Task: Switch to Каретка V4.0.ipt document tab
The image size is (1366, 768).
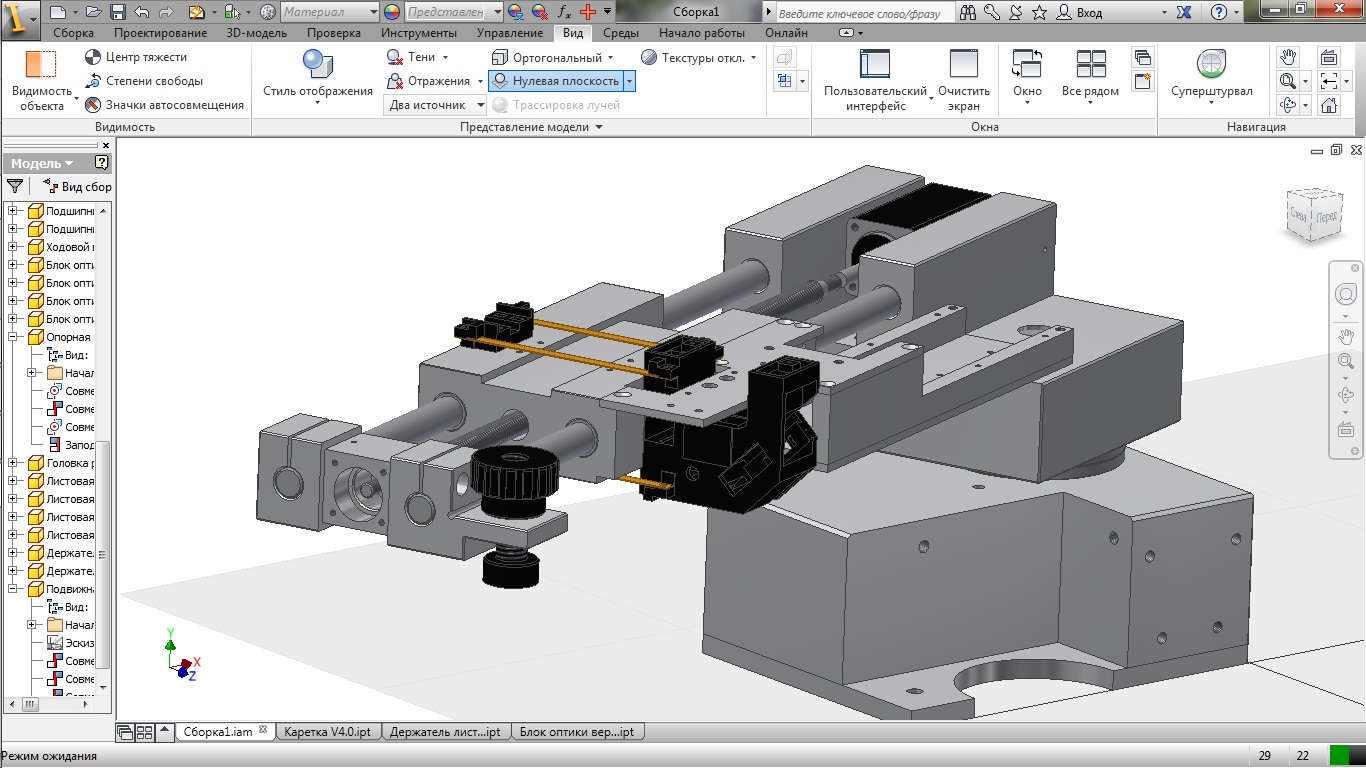Action: 327,732
